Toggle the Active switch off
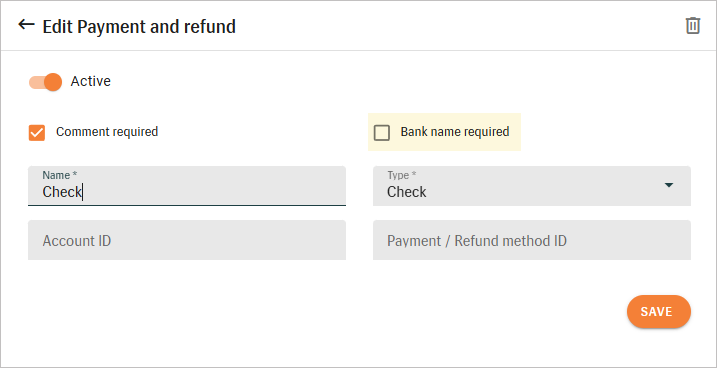 point(45,82)
